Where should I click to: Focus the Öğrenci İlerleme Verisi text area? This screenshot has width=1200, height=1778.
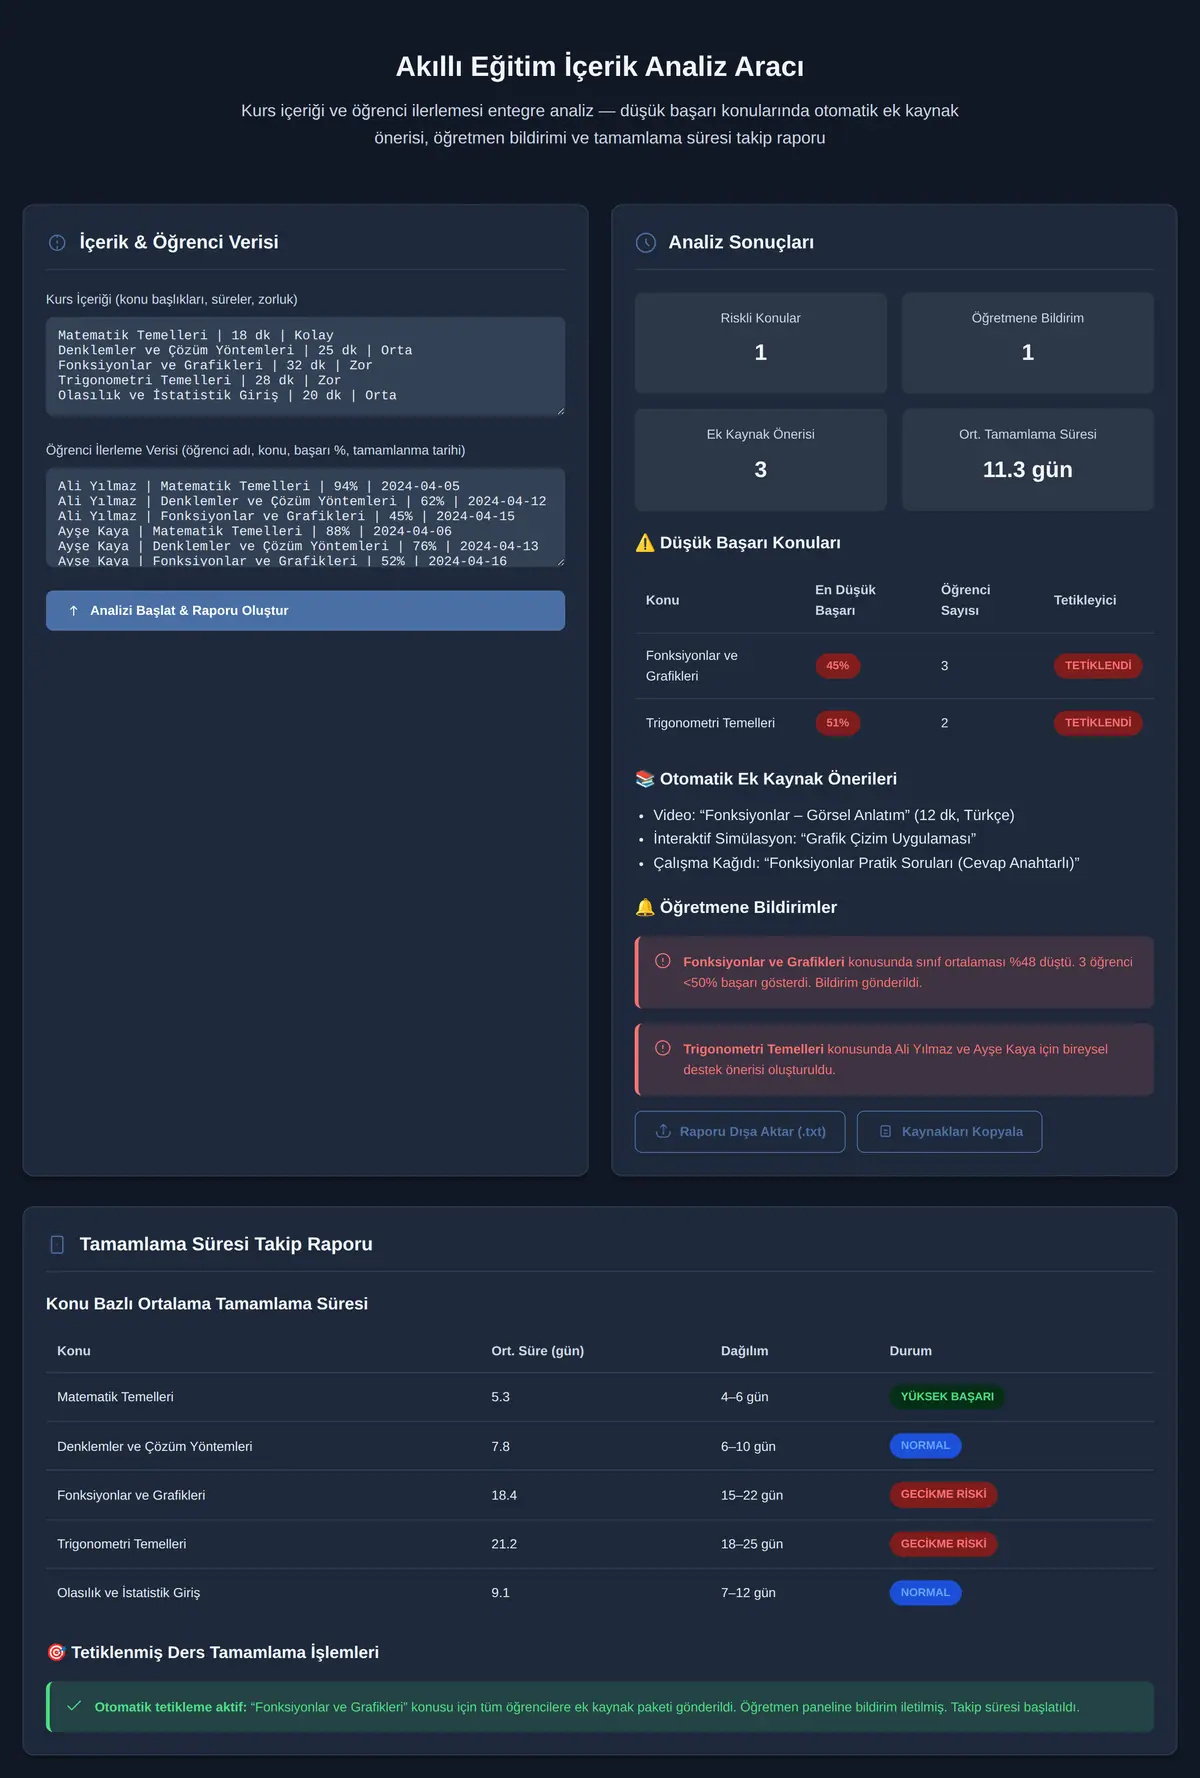tap(305, 518)
